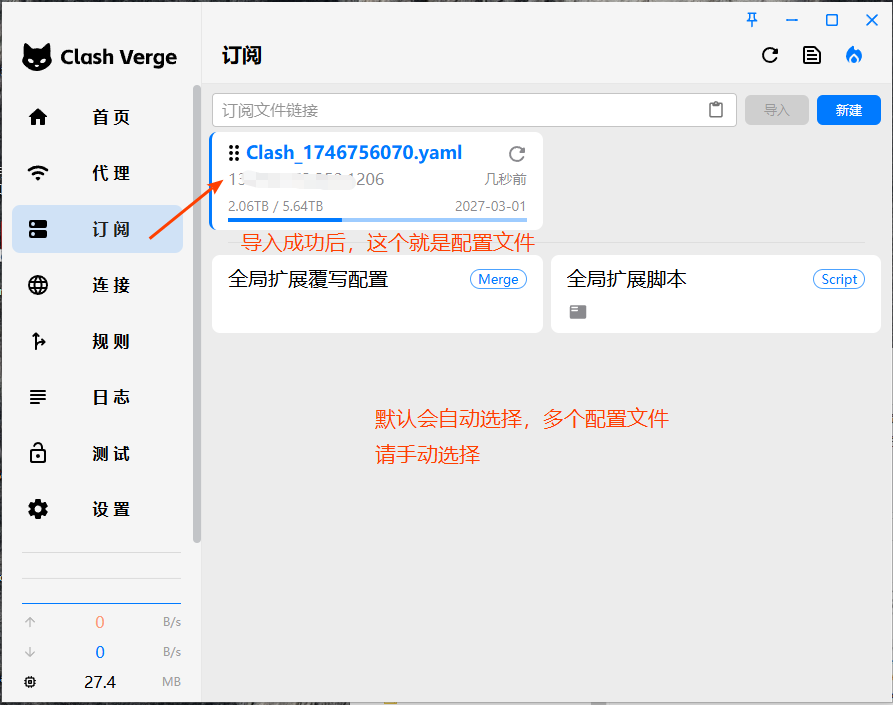Open the 连接 connections page
This screenshot has height=705, width=893.
pos(97,285)
